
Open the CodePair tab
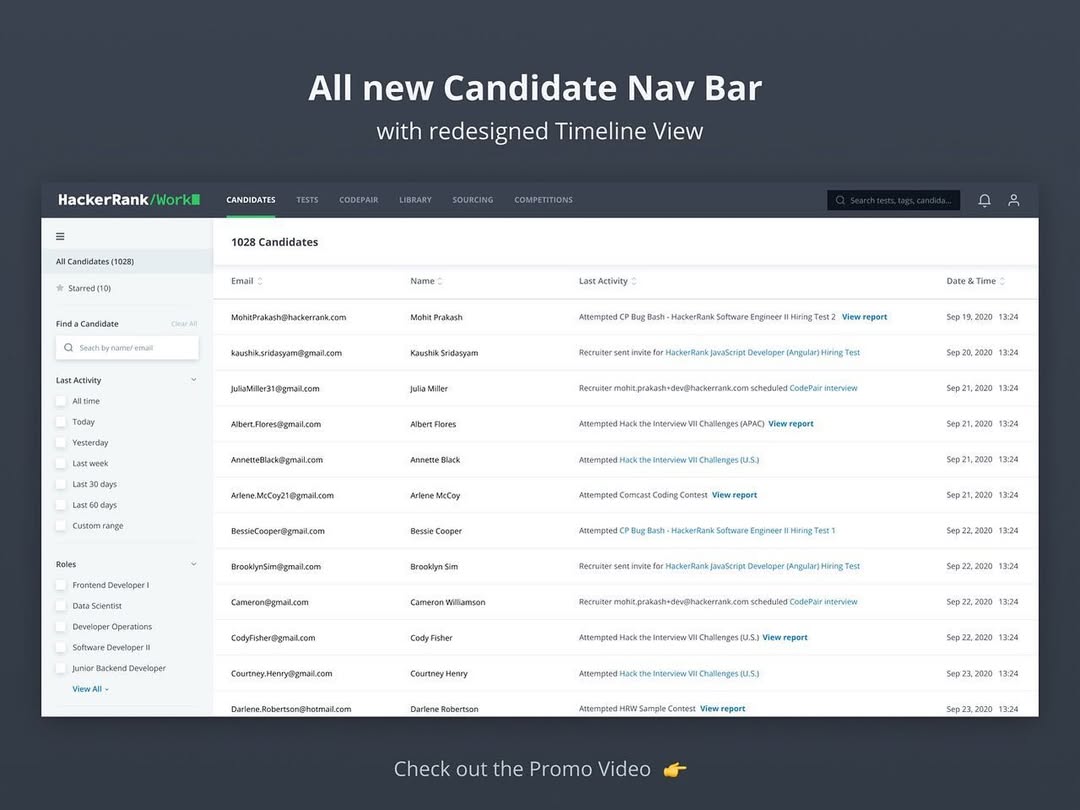[358, 200]
